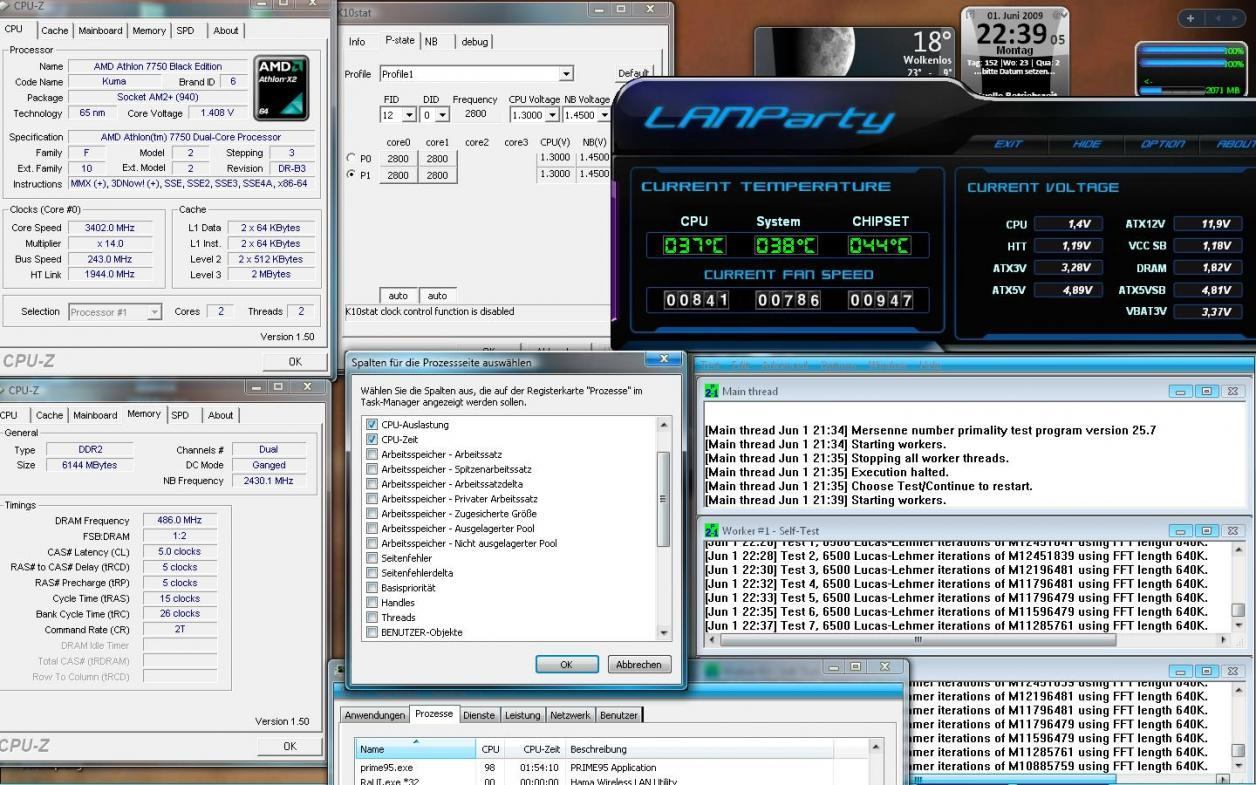Enable the Seitenfehler column checkbox
Viewport: 1256px width, 785px height.
pyautogui.click(x=372, y=558)
